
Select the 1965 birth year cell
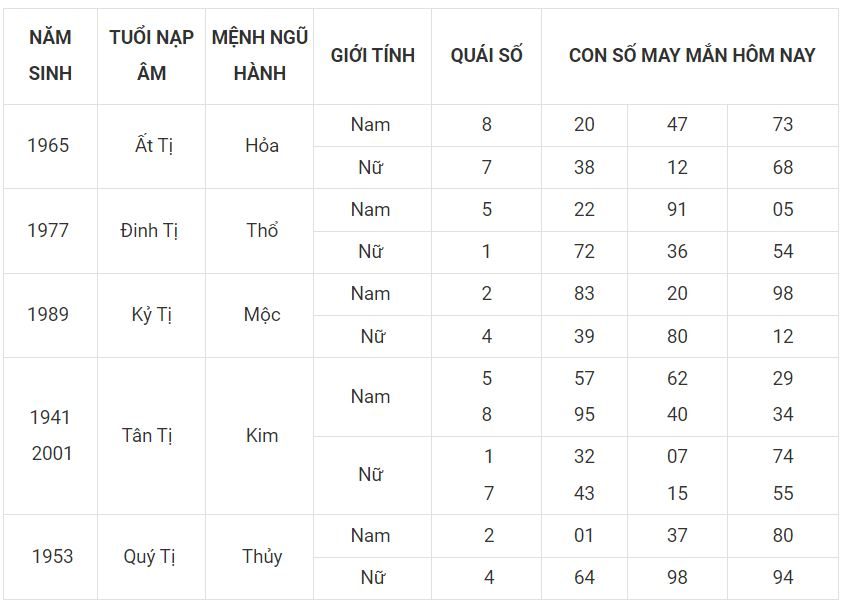coord(49,145)
